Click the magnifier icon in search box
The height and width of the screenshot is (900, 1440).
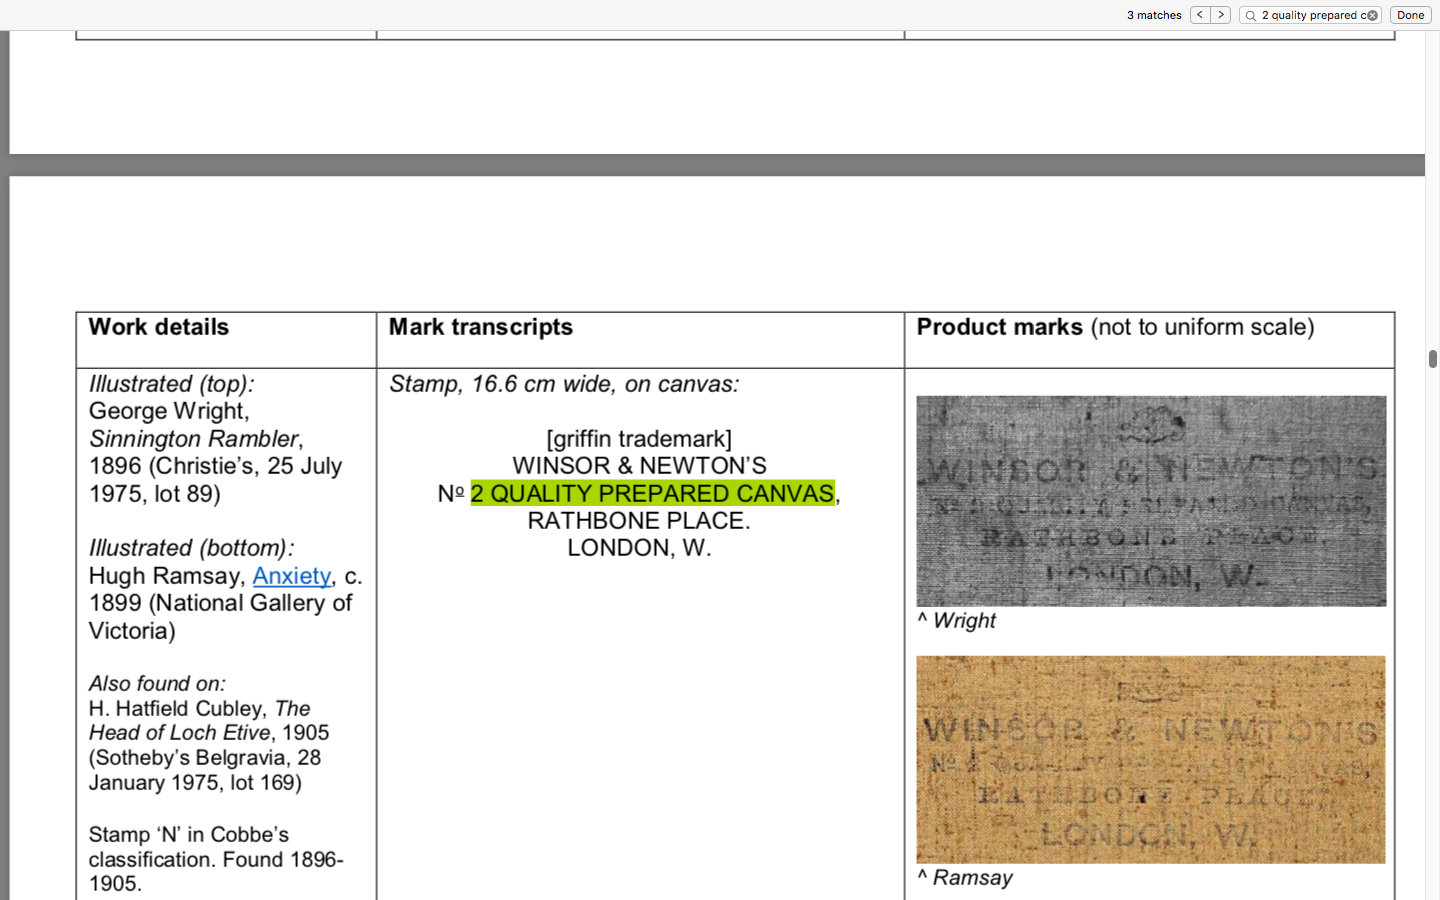click(1250, 15)
